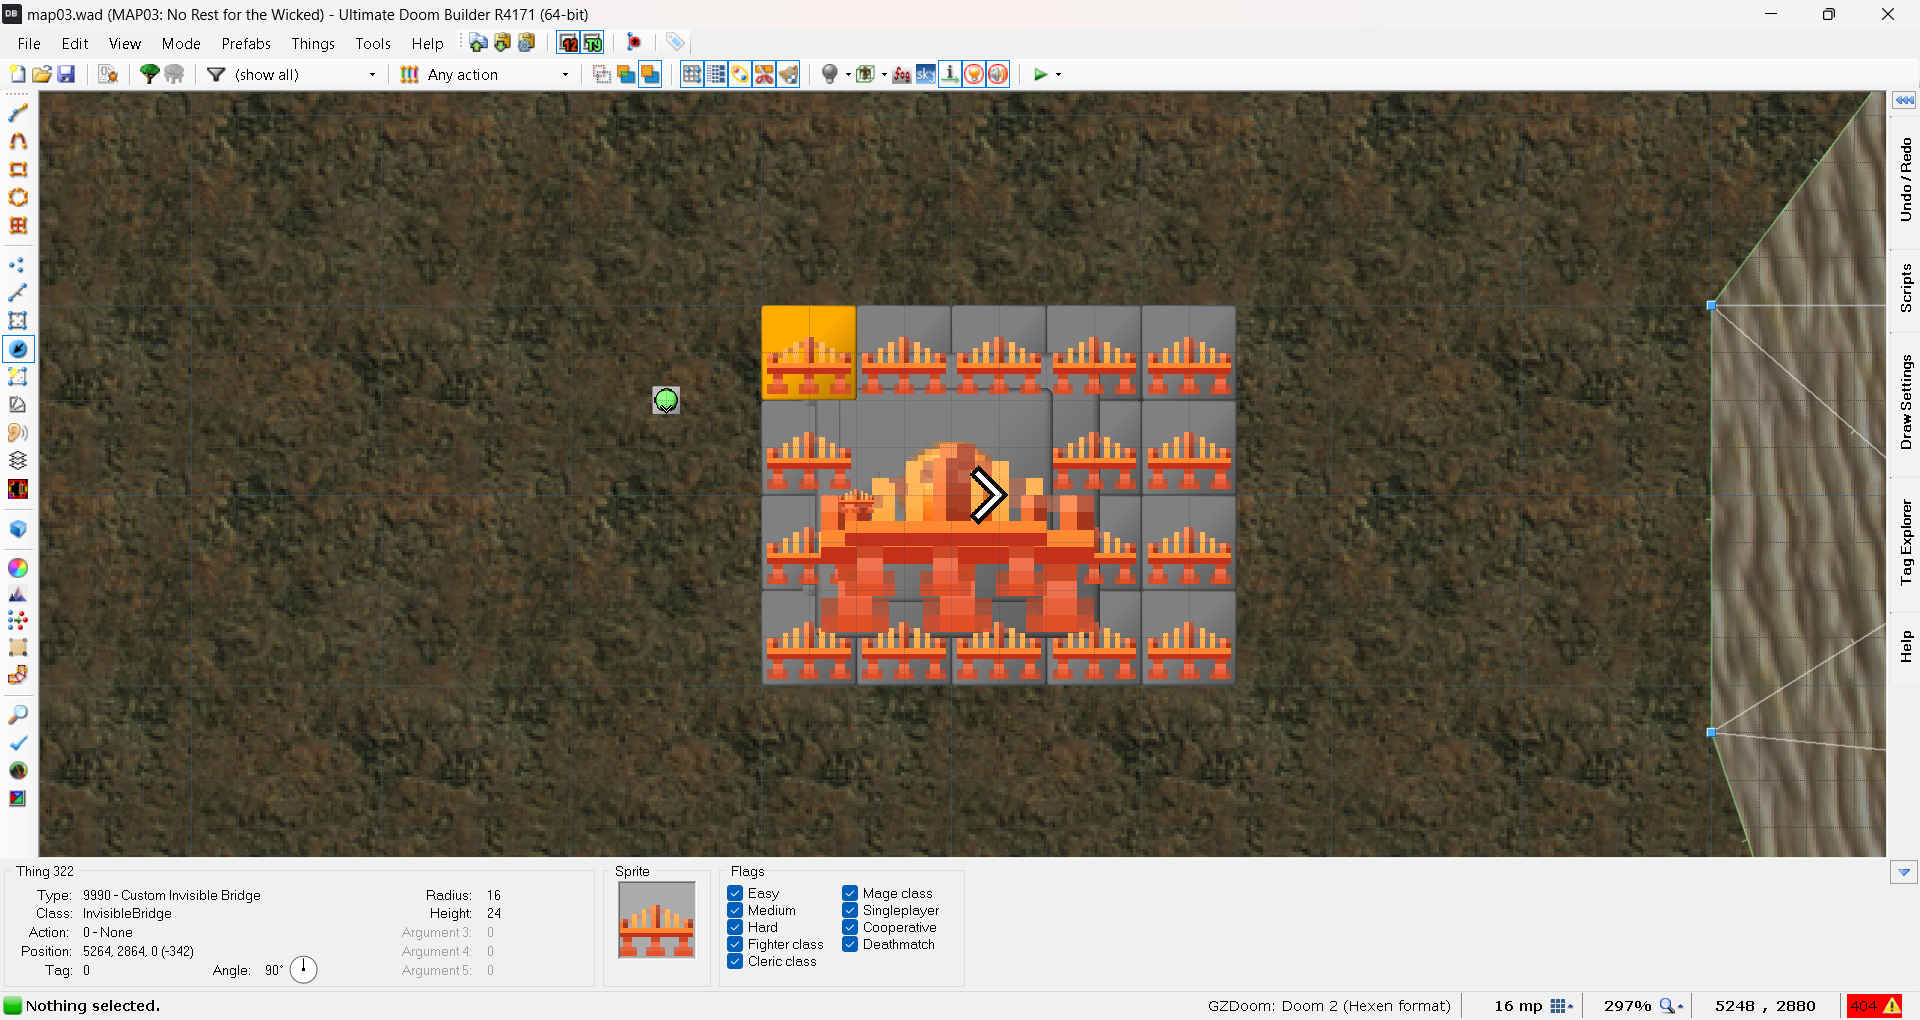Image resolution: width=1920 pixels, height=1020 pixels.
Task: Toggle the light bulb dynamic lights icon
Action: (829, 74)
